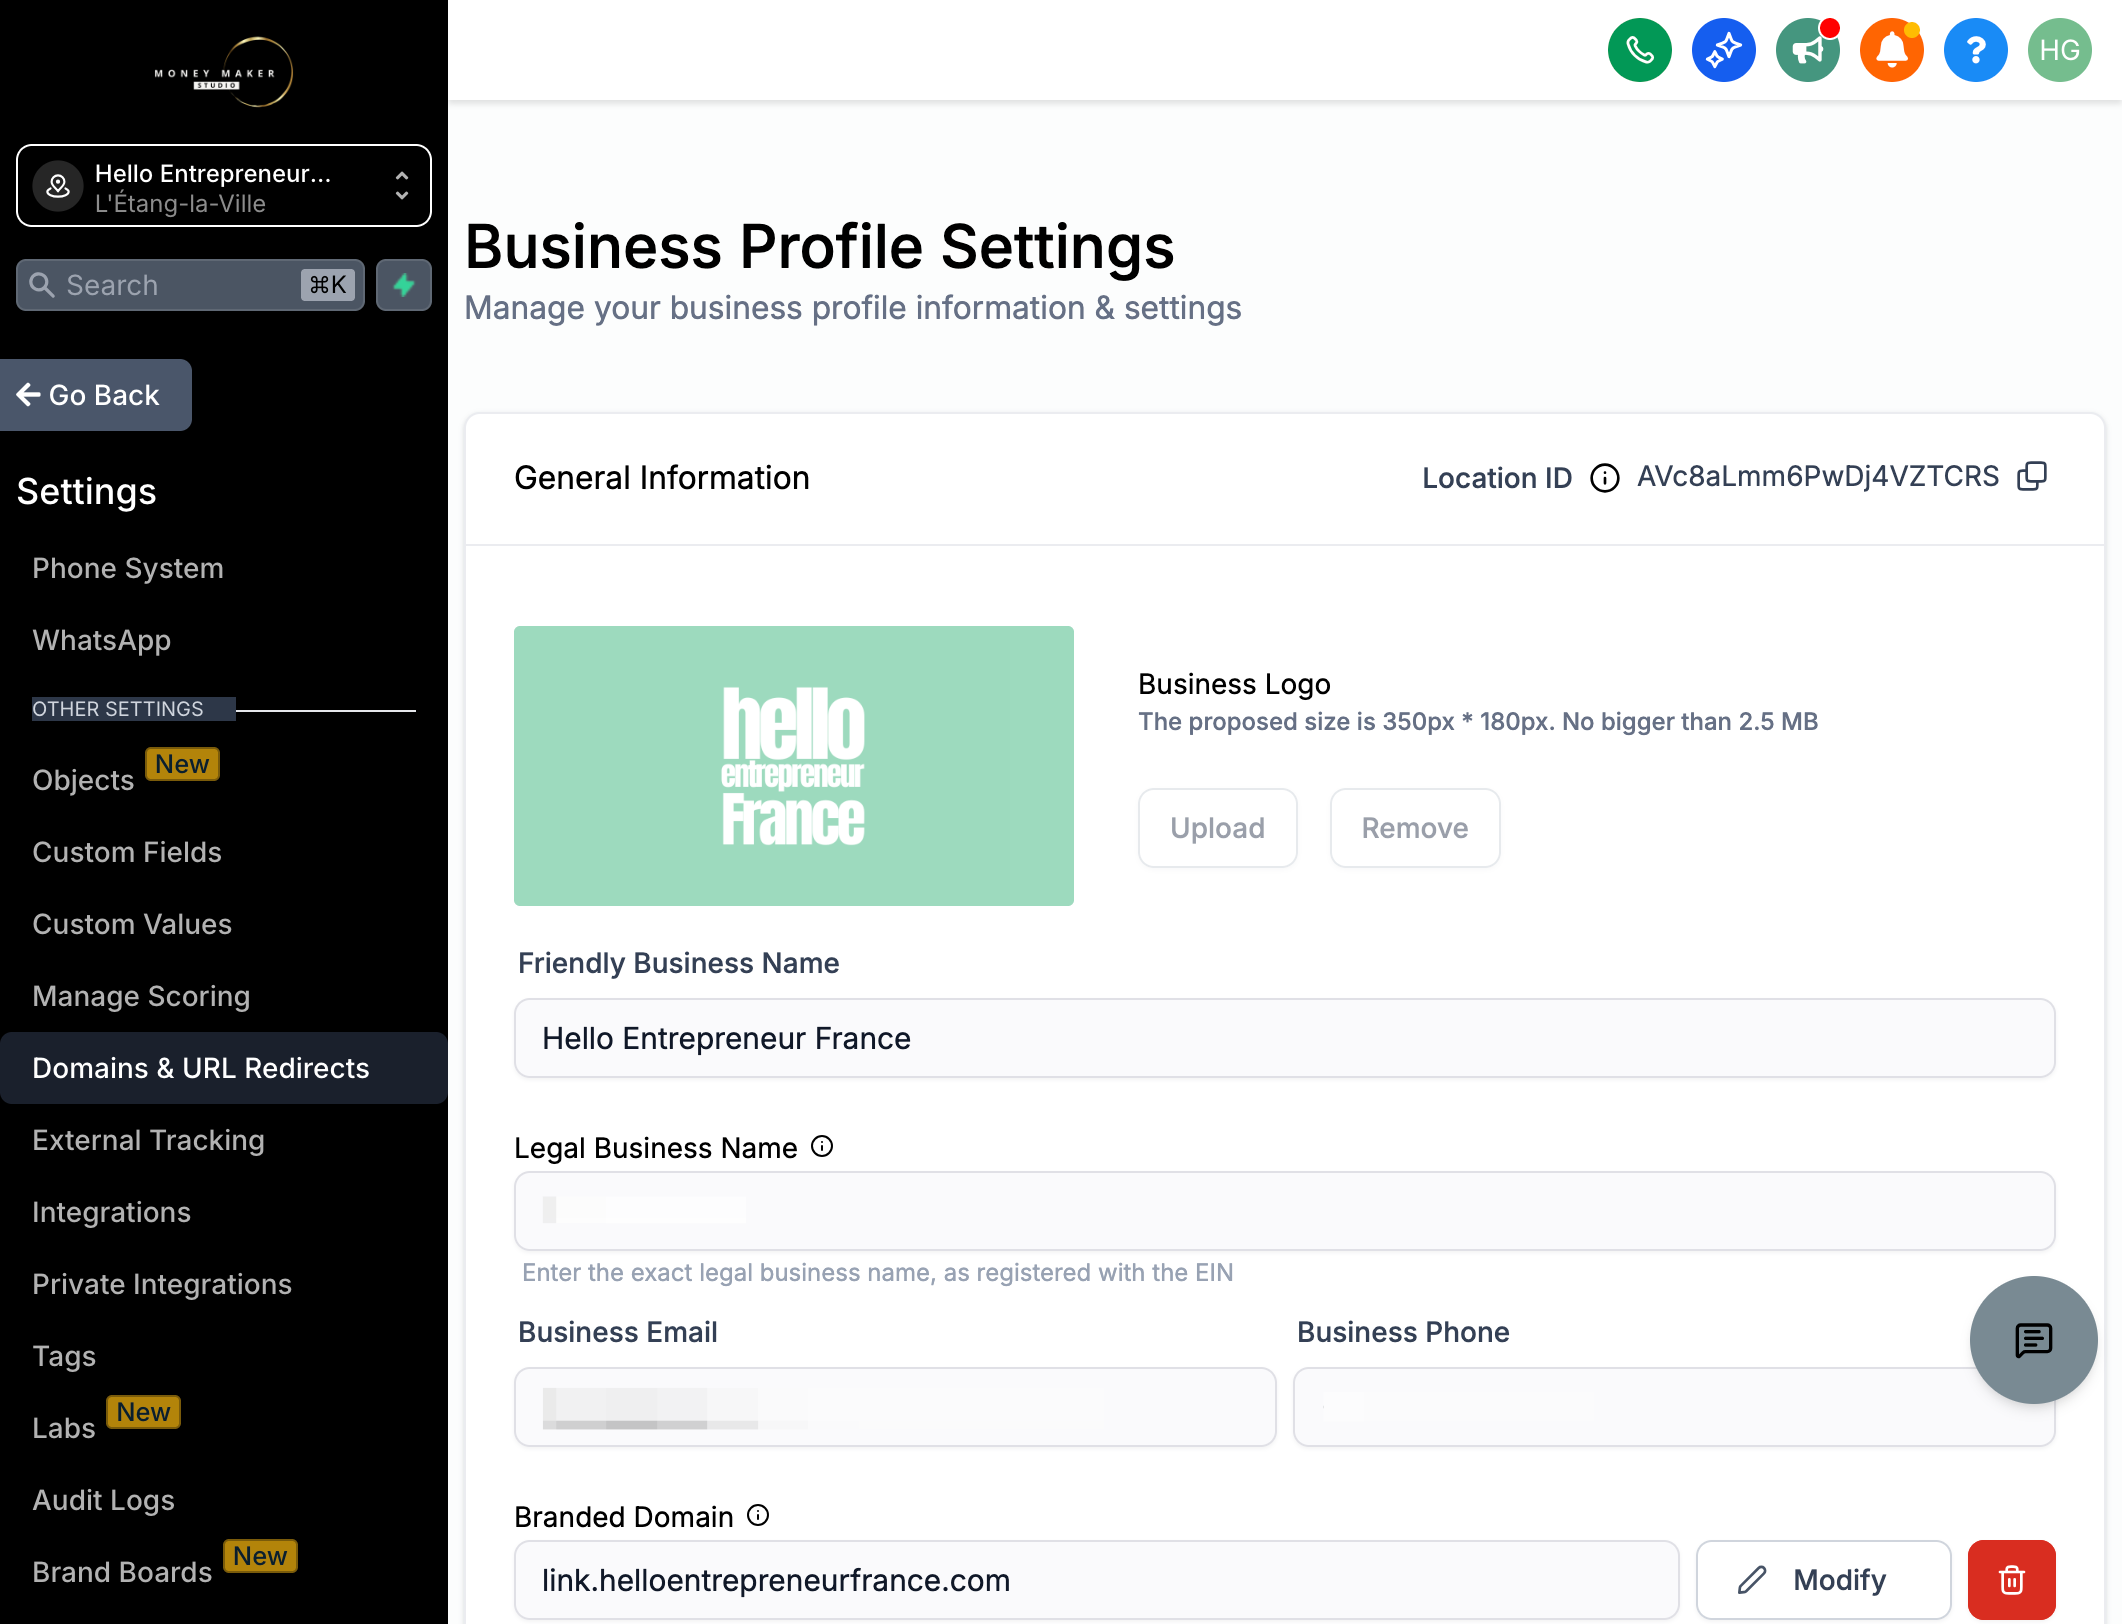
Task: Open External Tracking settings
Action: (x=148, y=1140)
